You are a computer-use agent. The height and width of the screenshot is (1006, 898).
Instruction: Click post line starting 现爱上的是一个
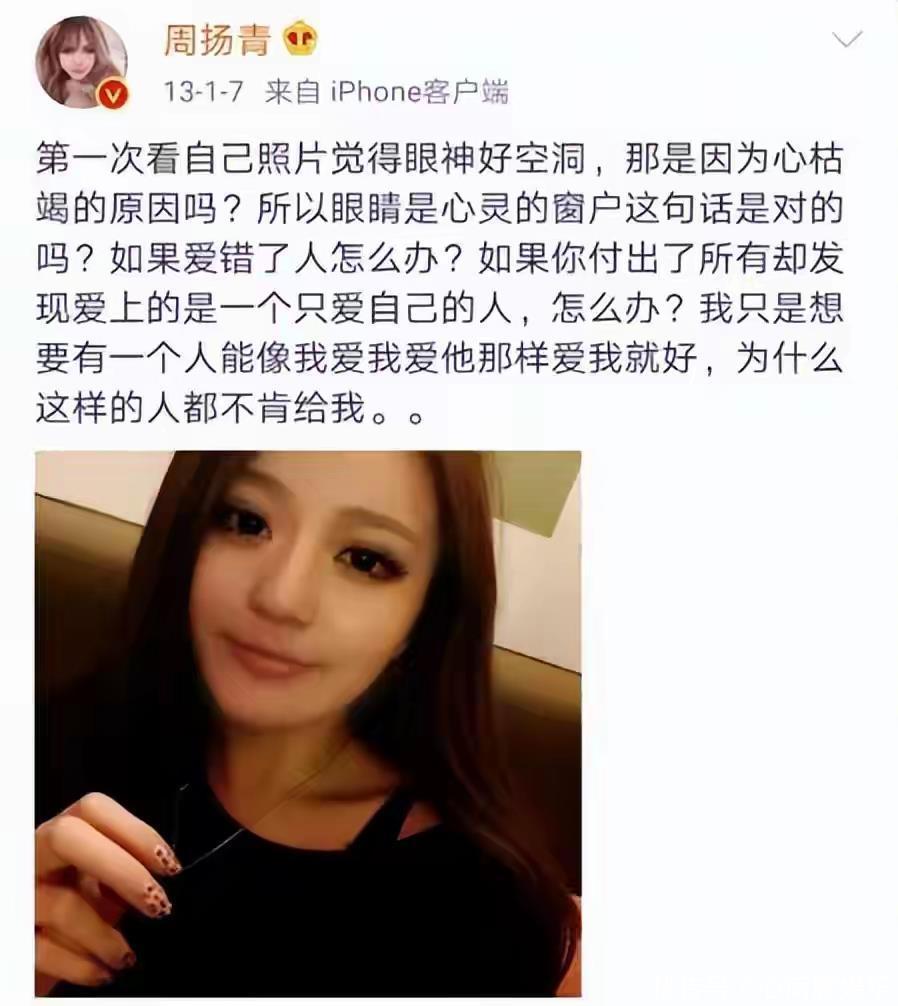[439, 308]
